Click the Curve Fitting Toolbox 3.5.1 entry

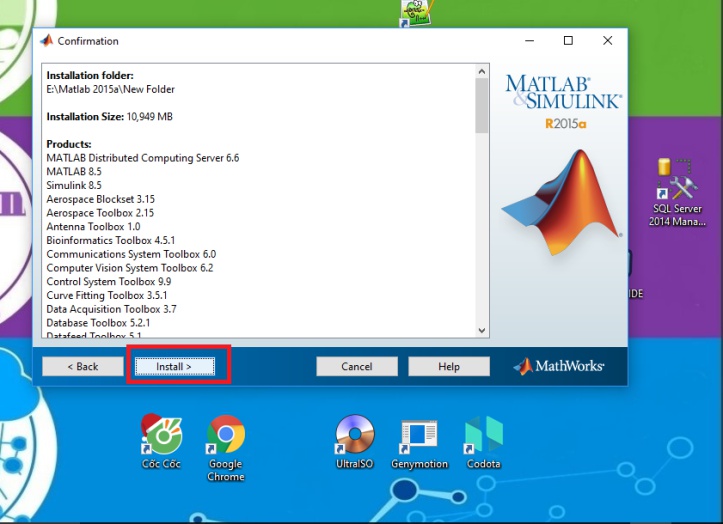(107, 295)
